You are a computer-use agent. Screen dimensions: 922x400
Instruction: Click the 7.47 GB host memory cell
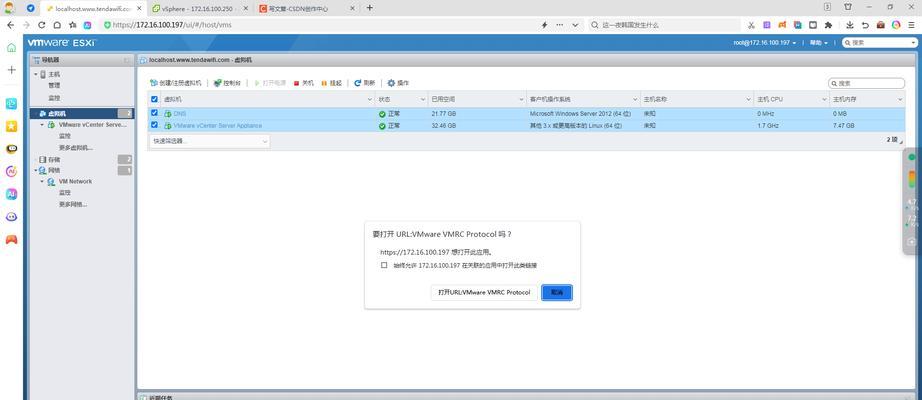tap(843, 125)
